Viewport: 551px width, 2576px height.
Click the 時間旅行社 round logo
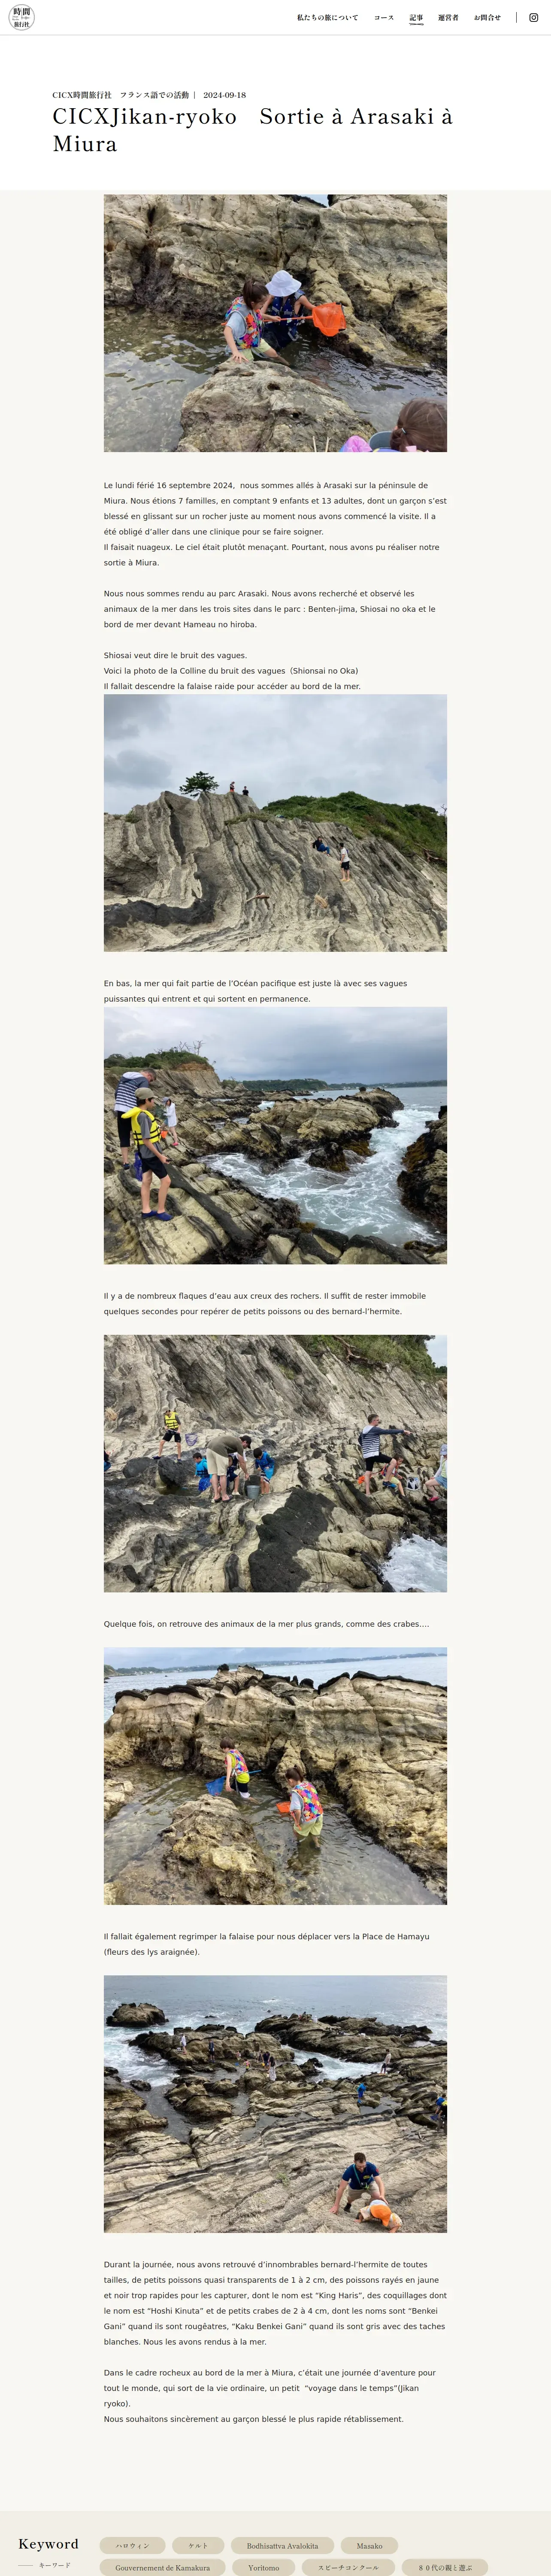[x=22, y=17]
